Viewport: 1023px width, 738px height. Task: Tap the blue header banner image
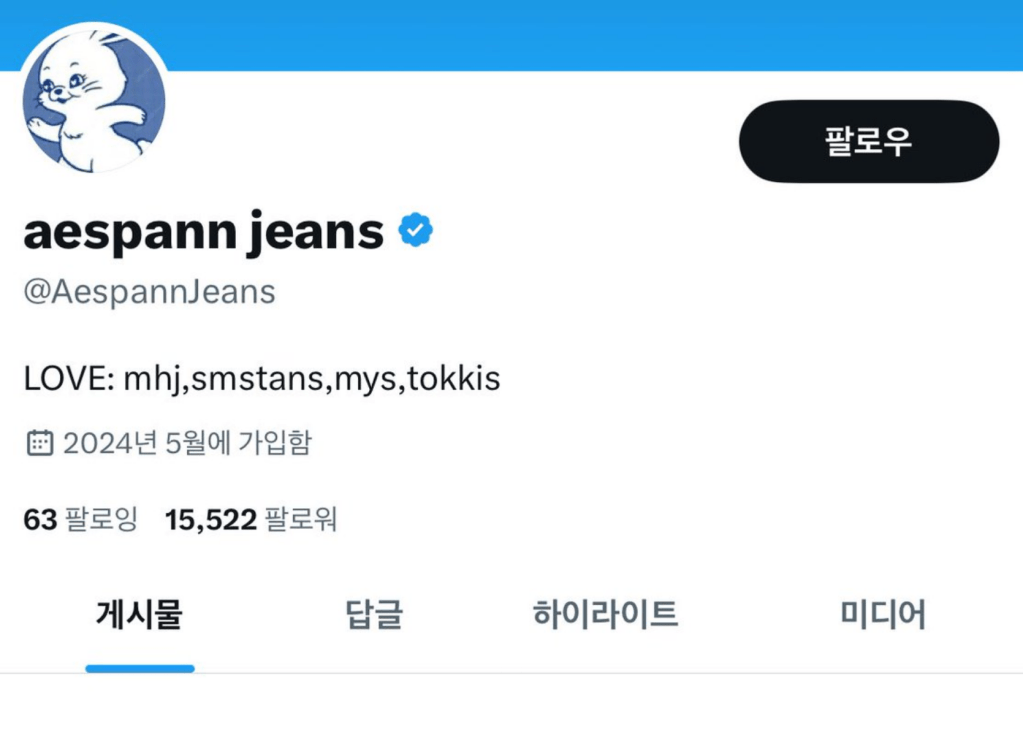pos(600,34)
